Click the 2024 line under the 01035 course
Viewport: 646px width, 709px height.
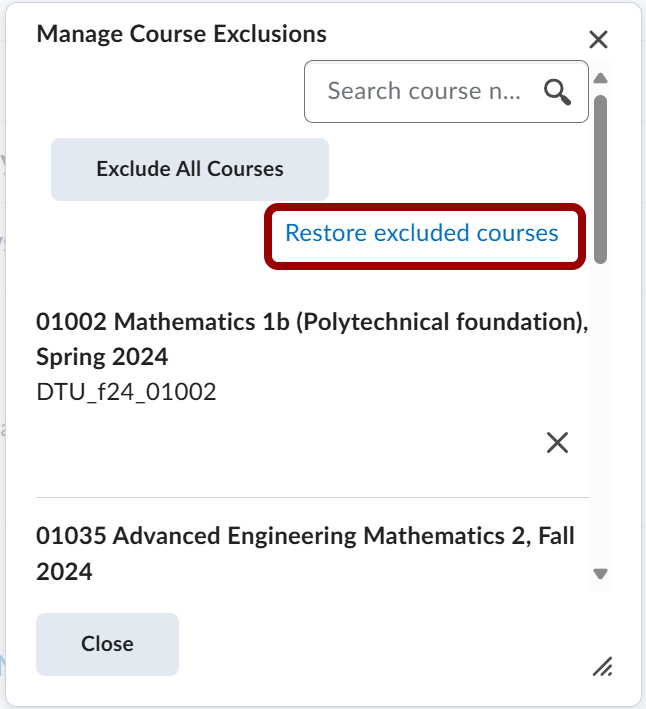click(x=64, y=572)
